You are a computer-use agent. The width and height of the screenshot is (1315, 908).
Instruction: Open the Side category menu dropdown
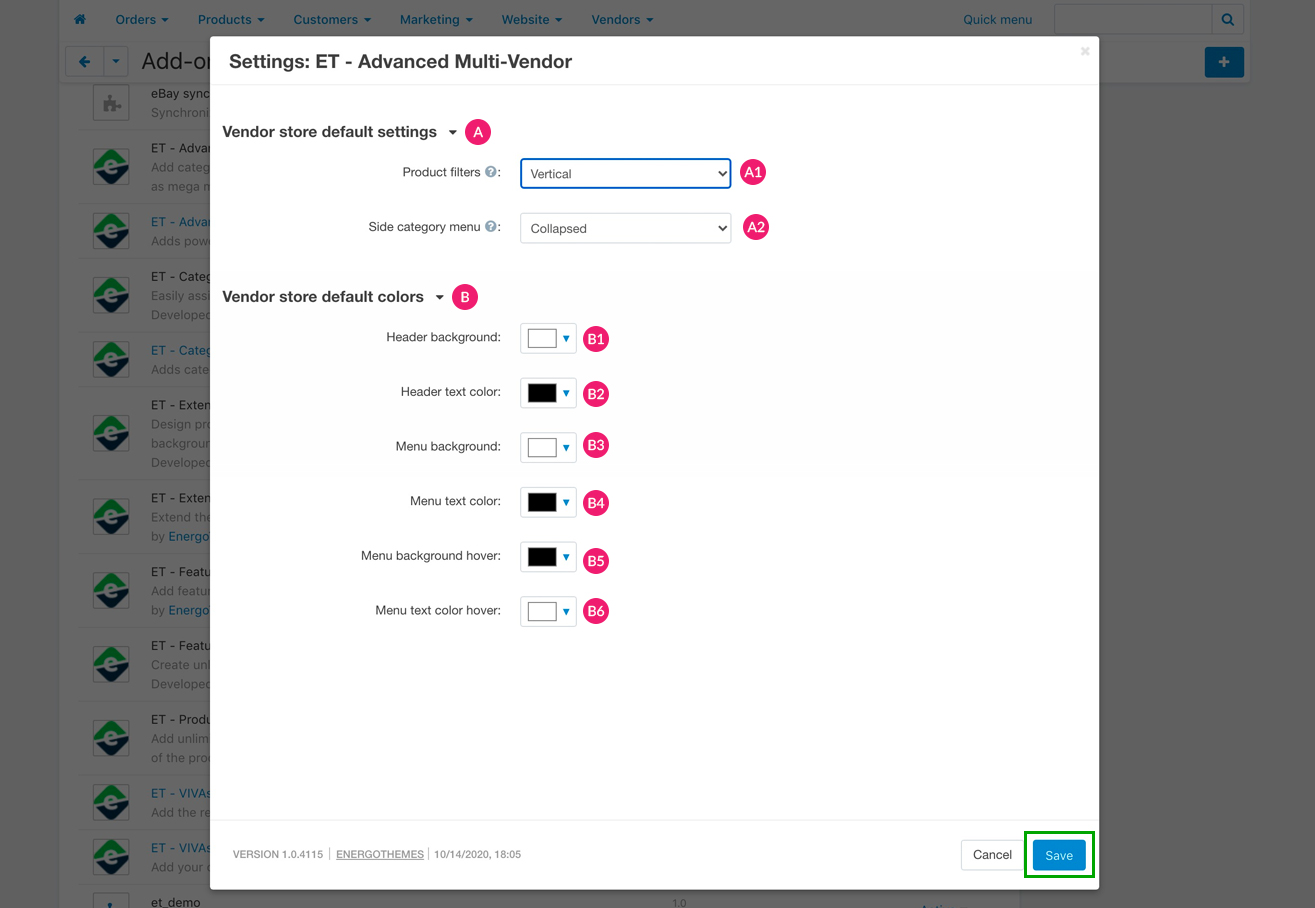click(625, 228)
